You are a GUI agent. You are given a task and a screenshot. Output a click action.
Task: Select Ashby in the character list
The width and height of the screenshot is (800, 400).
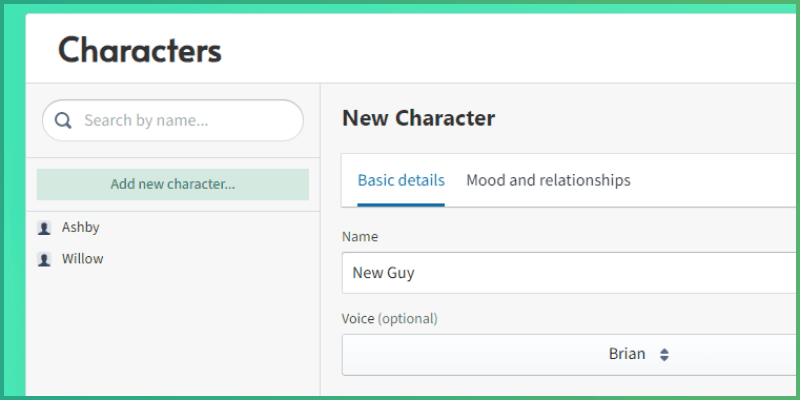pos(81,227)
